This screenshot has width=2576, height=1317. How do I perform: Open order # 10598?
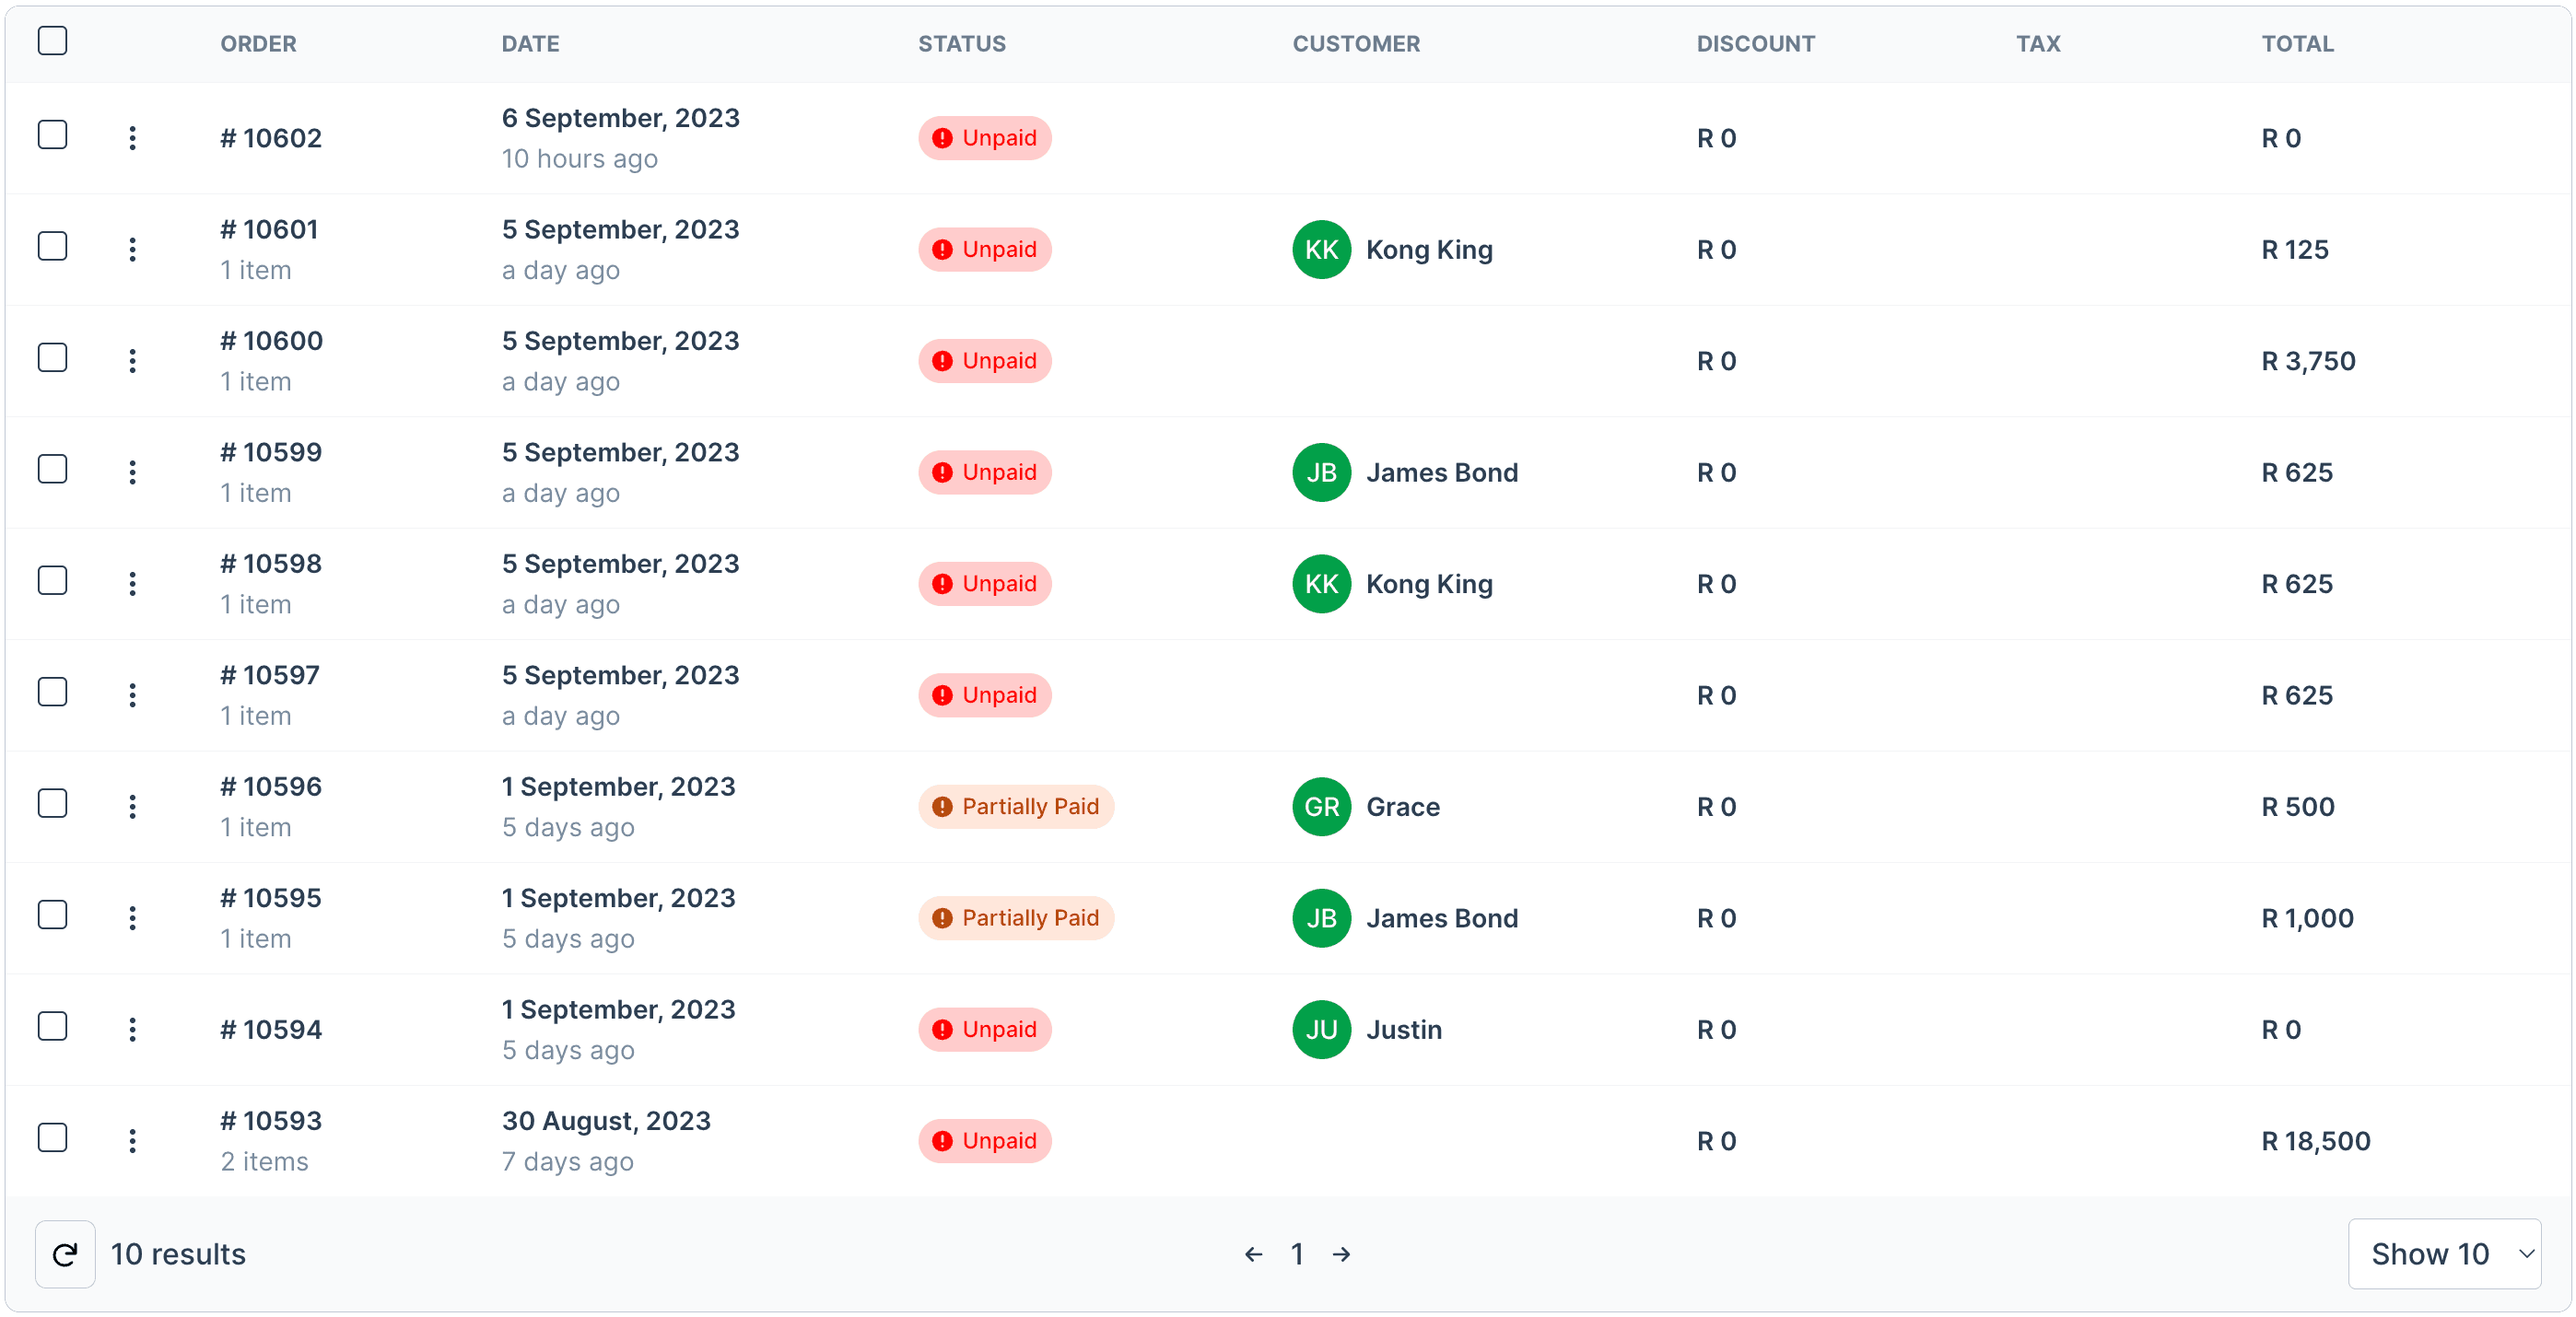[271, 564]
